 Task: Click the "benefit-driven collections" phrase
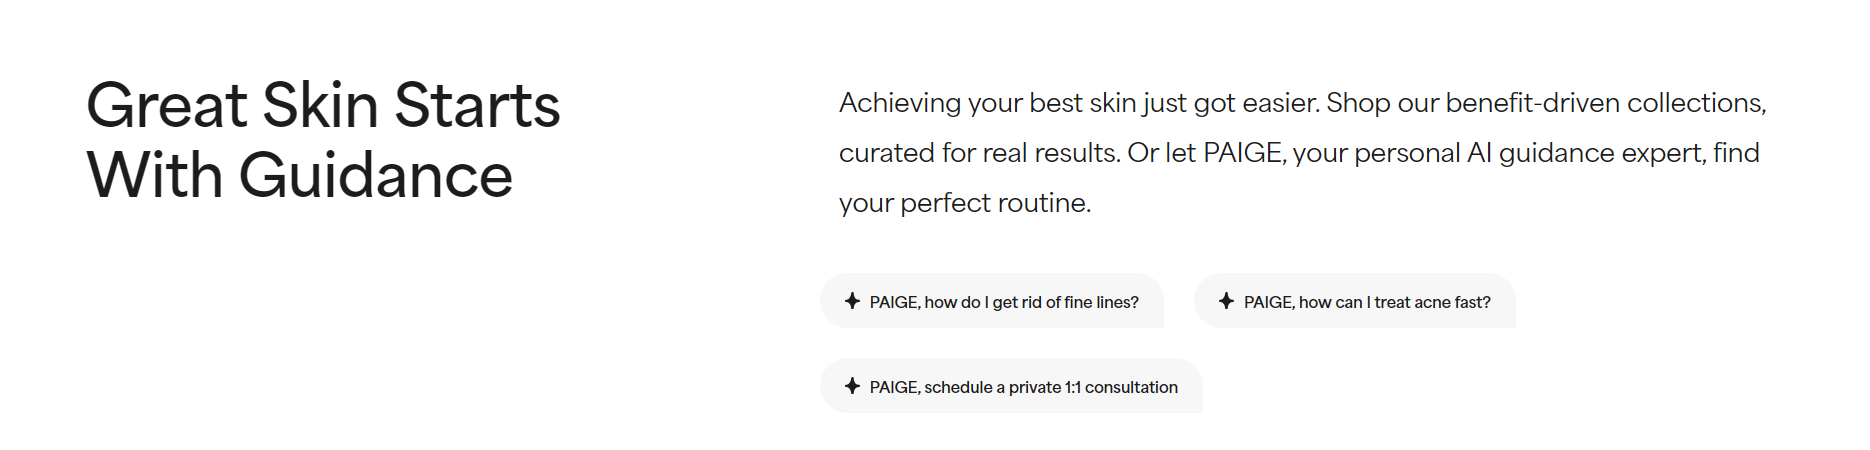[x=1606, y=103]
